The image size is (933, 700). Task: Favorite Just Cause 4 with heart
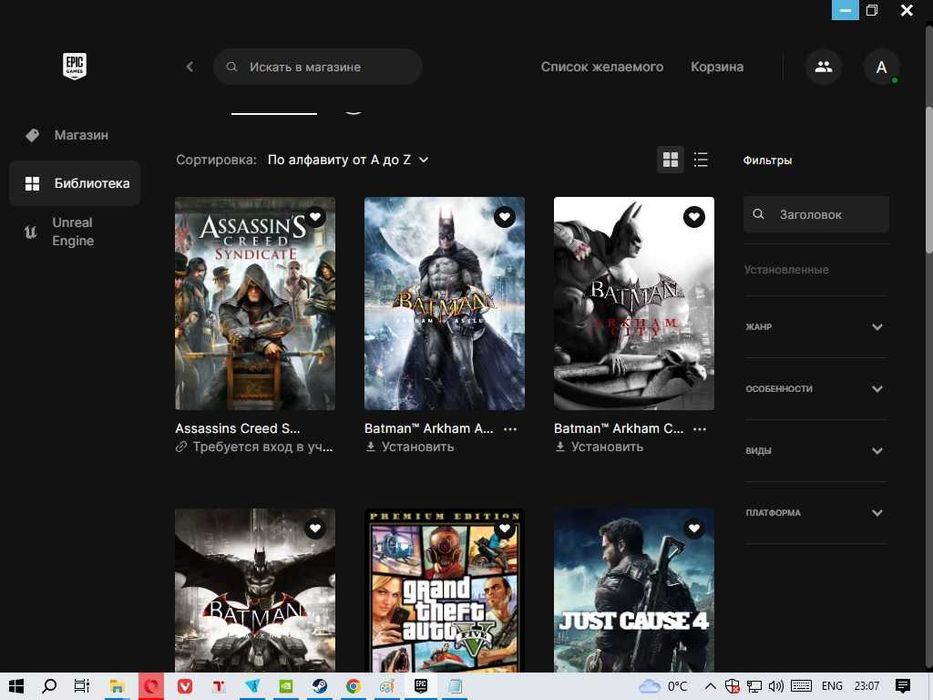694,529
